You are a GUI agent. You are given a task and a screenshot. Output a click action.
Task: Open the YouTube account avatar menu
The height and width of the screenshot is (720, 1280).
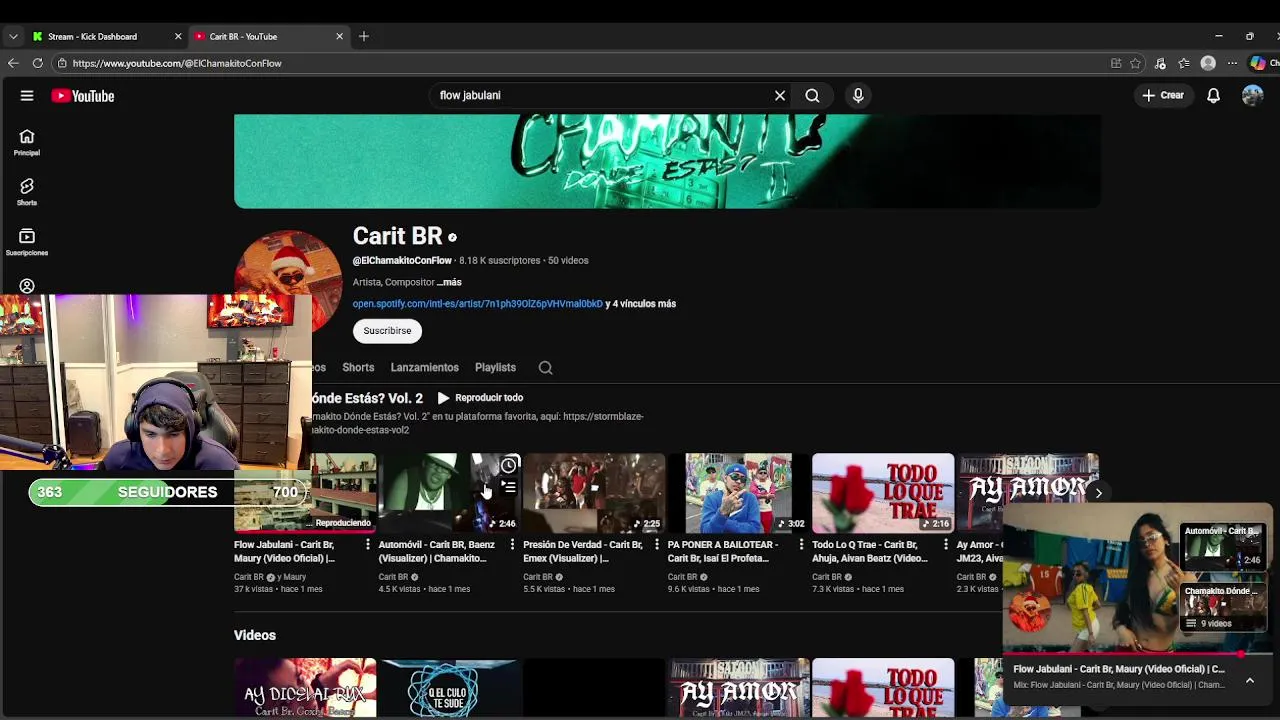pos(1252,96)
